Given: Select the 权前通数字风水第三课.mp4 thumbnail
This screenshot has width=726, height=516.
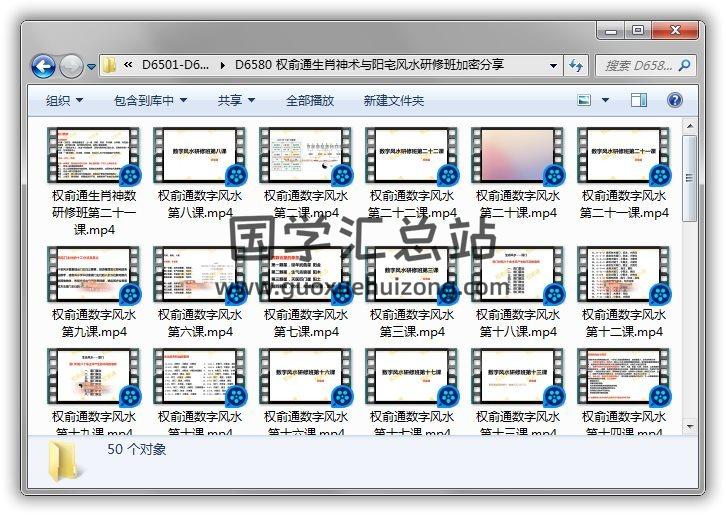Looking at the screenshot, I should 412,275.
